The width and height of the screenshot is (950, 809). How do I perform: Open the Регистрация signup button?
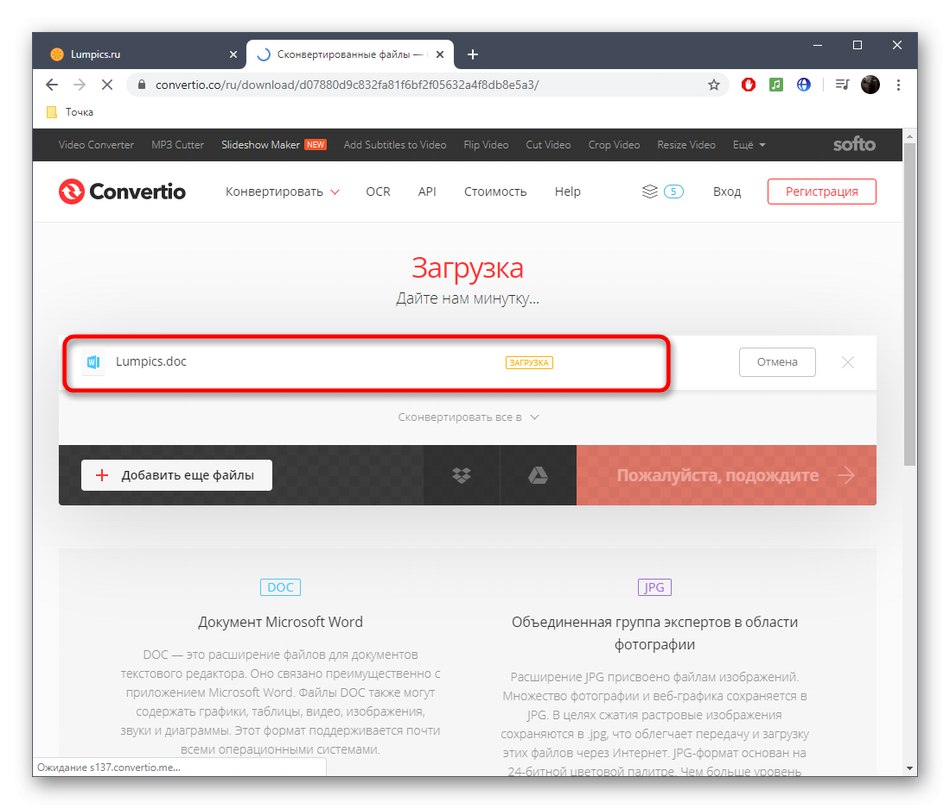point(821,191)
